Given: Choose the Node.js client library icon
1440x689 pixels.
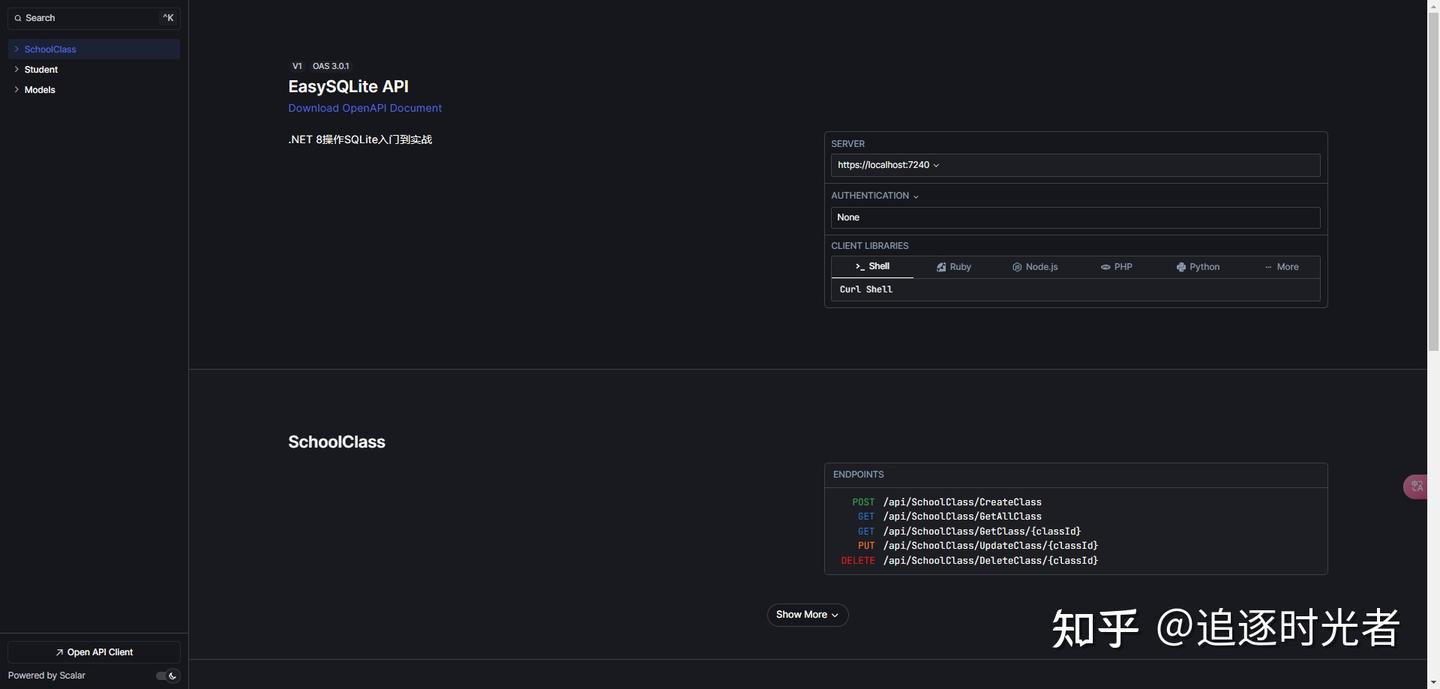Looking at the screenshot, I should click(1017, 267).
